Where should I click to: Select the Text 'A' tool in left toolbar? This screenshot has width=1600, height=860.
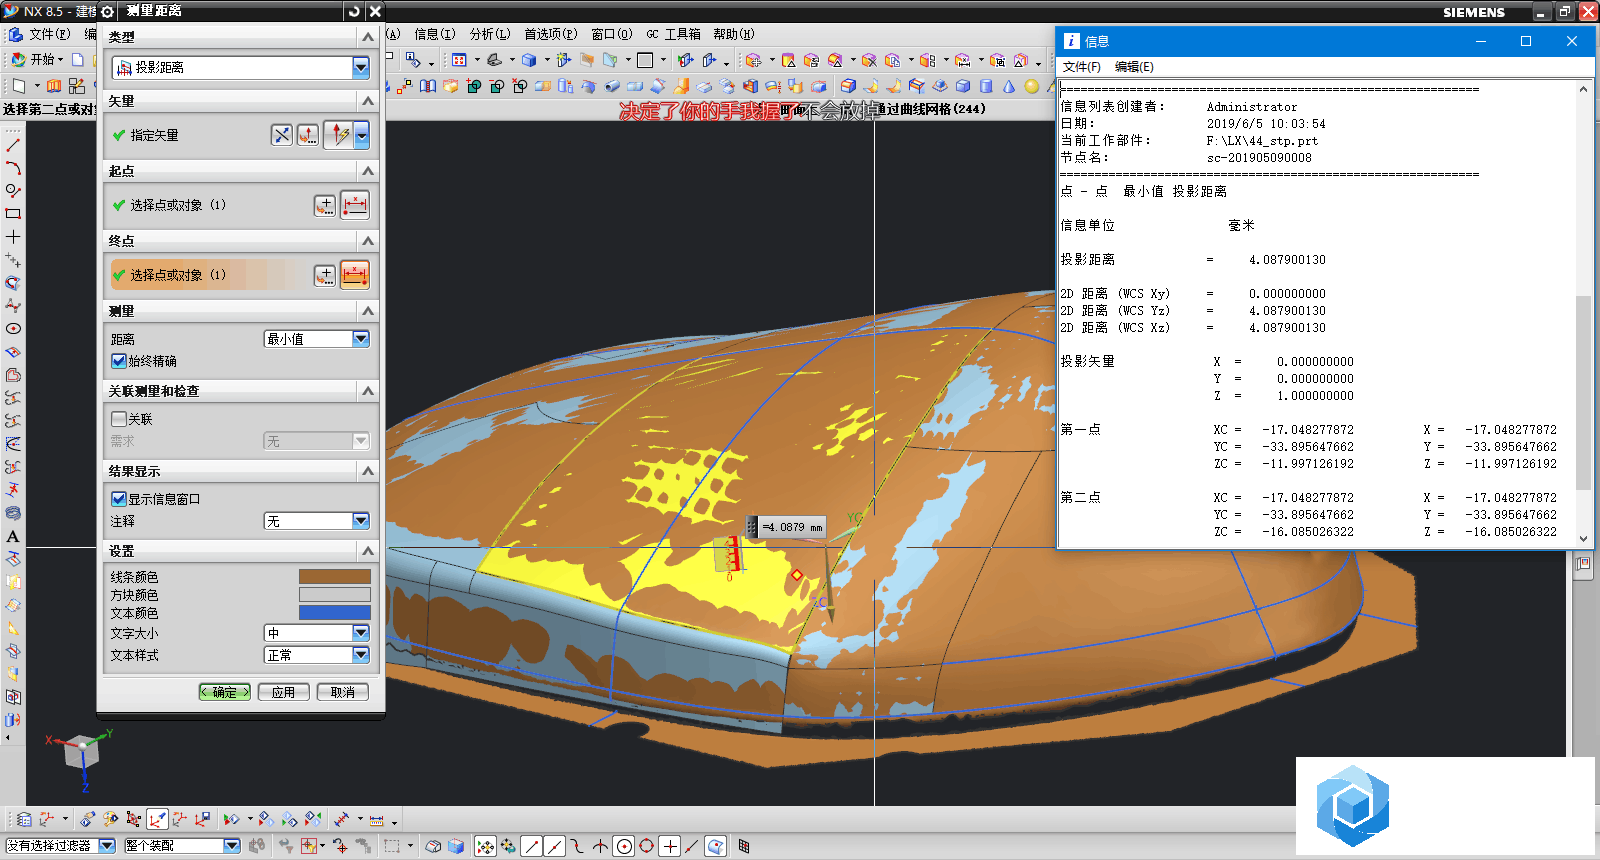coord(13,536)
